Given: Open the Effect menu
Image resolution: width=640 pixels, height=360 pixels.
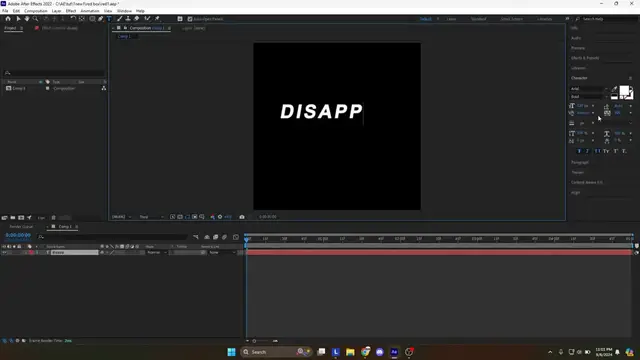Looking at the screenshot, I should click(71, 11).
